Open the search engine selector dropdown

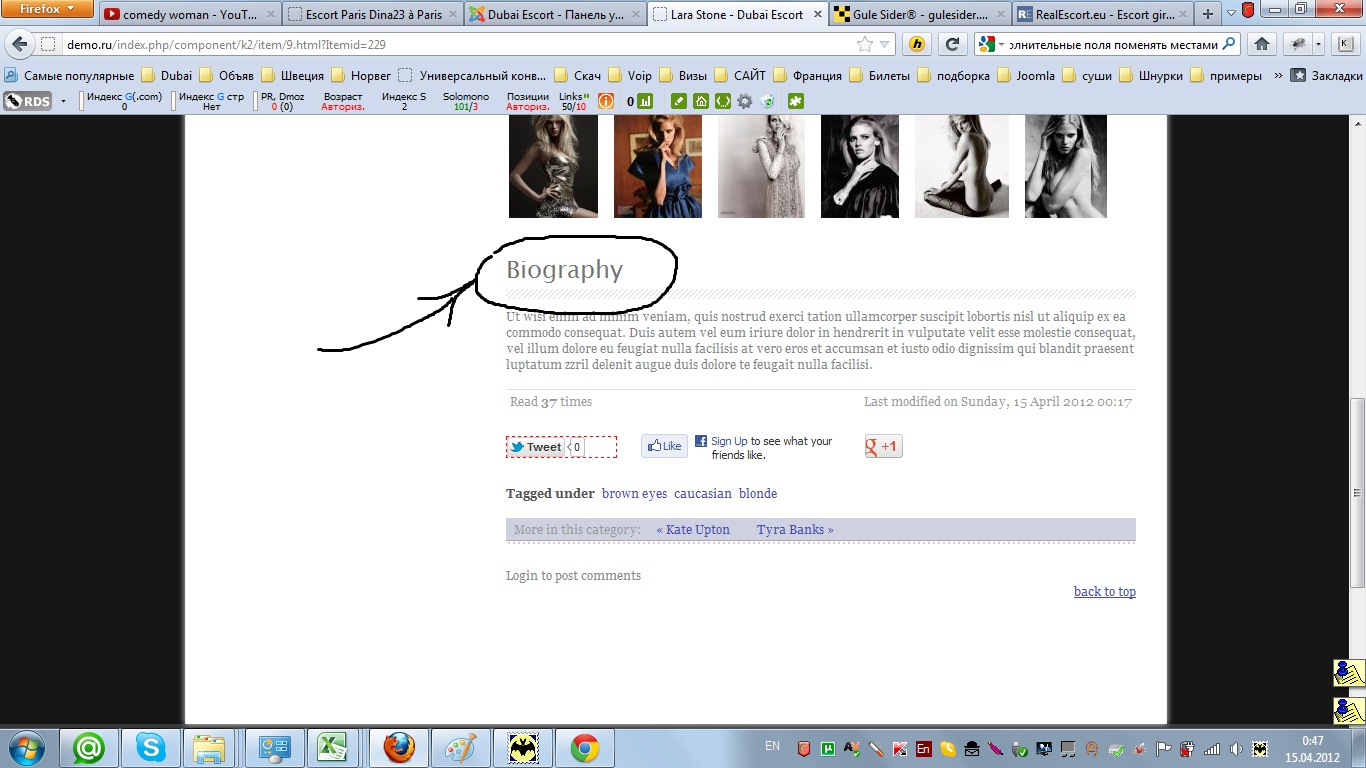pyautogui.click(x=991, y=44)
